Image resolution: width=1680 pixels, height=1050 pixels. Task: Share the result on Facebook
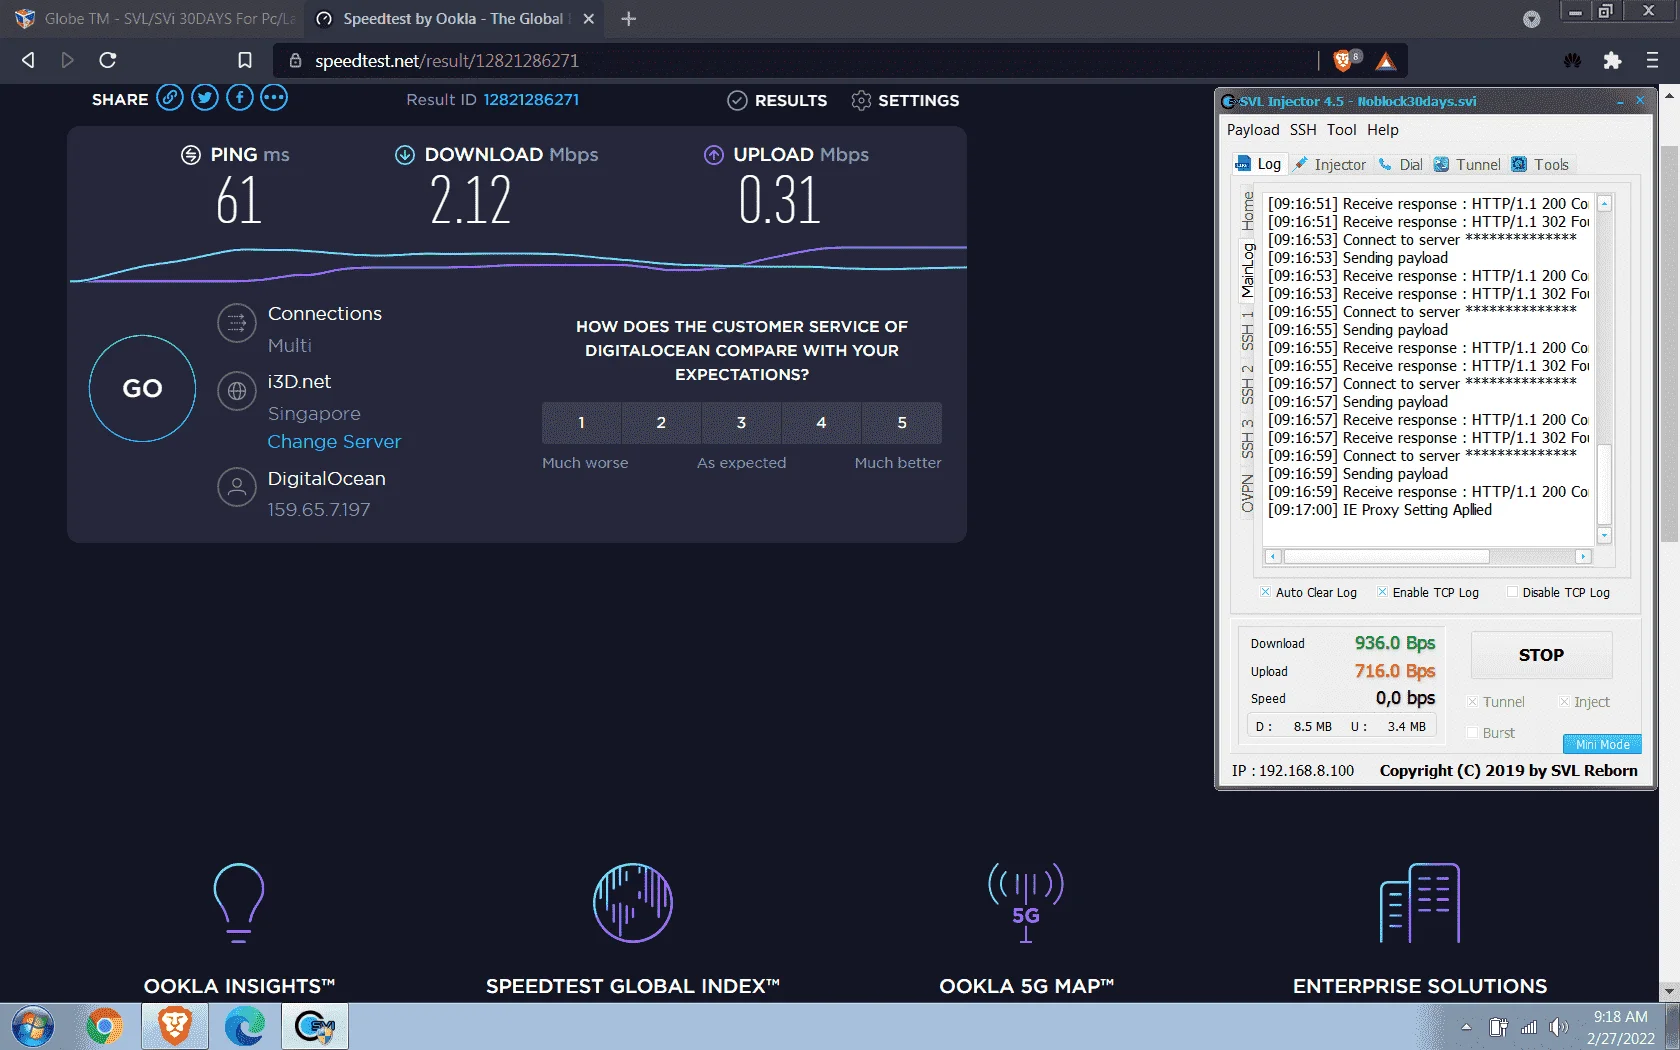(240, 98)
